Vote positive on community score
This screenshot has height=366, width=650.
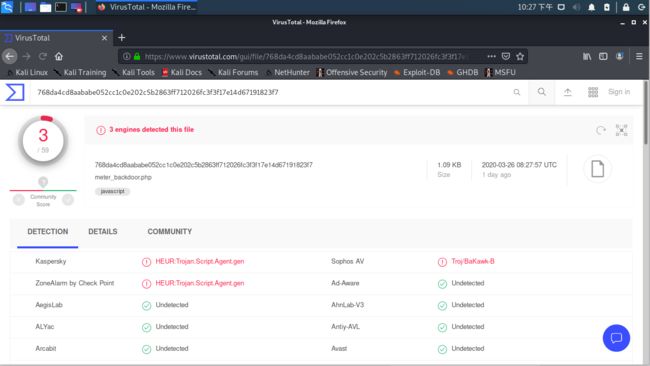[68, 200]
